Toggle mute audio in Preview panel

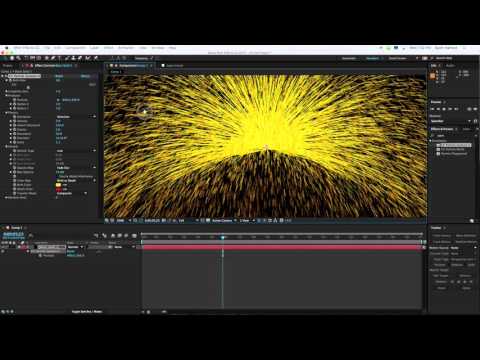pos(469,109)
